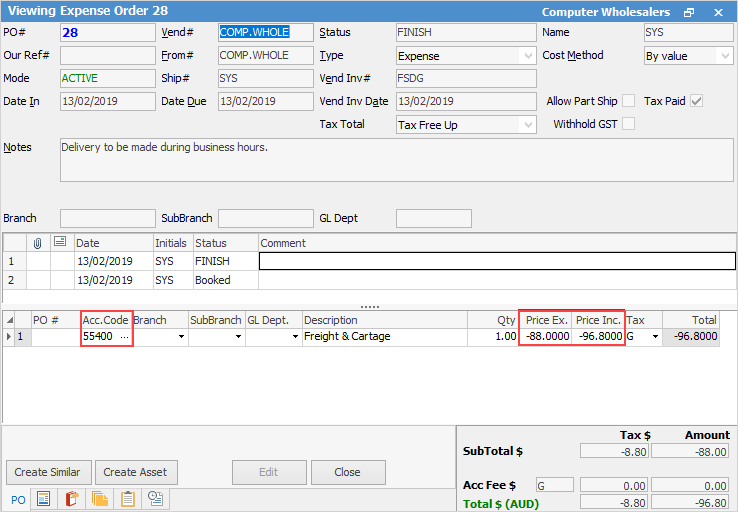Screen dimensions: 738x512
Task: Click the Comment cell in row 1
Action: click(497, 261)
